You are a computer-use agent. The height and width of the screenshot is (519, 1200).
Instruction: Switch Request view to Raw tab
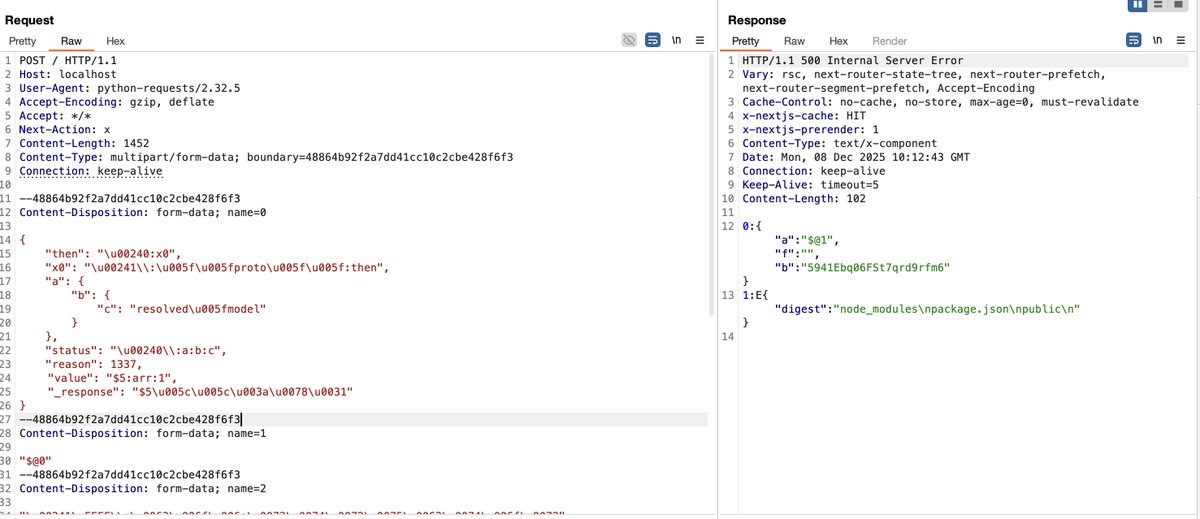(x=71, y=41)
